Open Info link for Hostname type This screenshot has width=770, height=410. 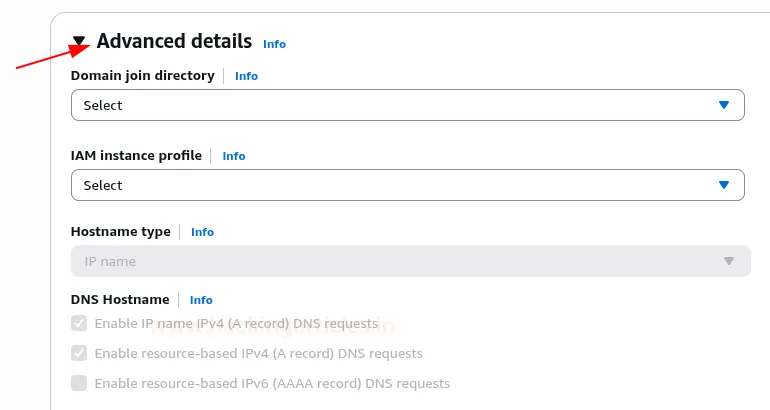point(202,232)
